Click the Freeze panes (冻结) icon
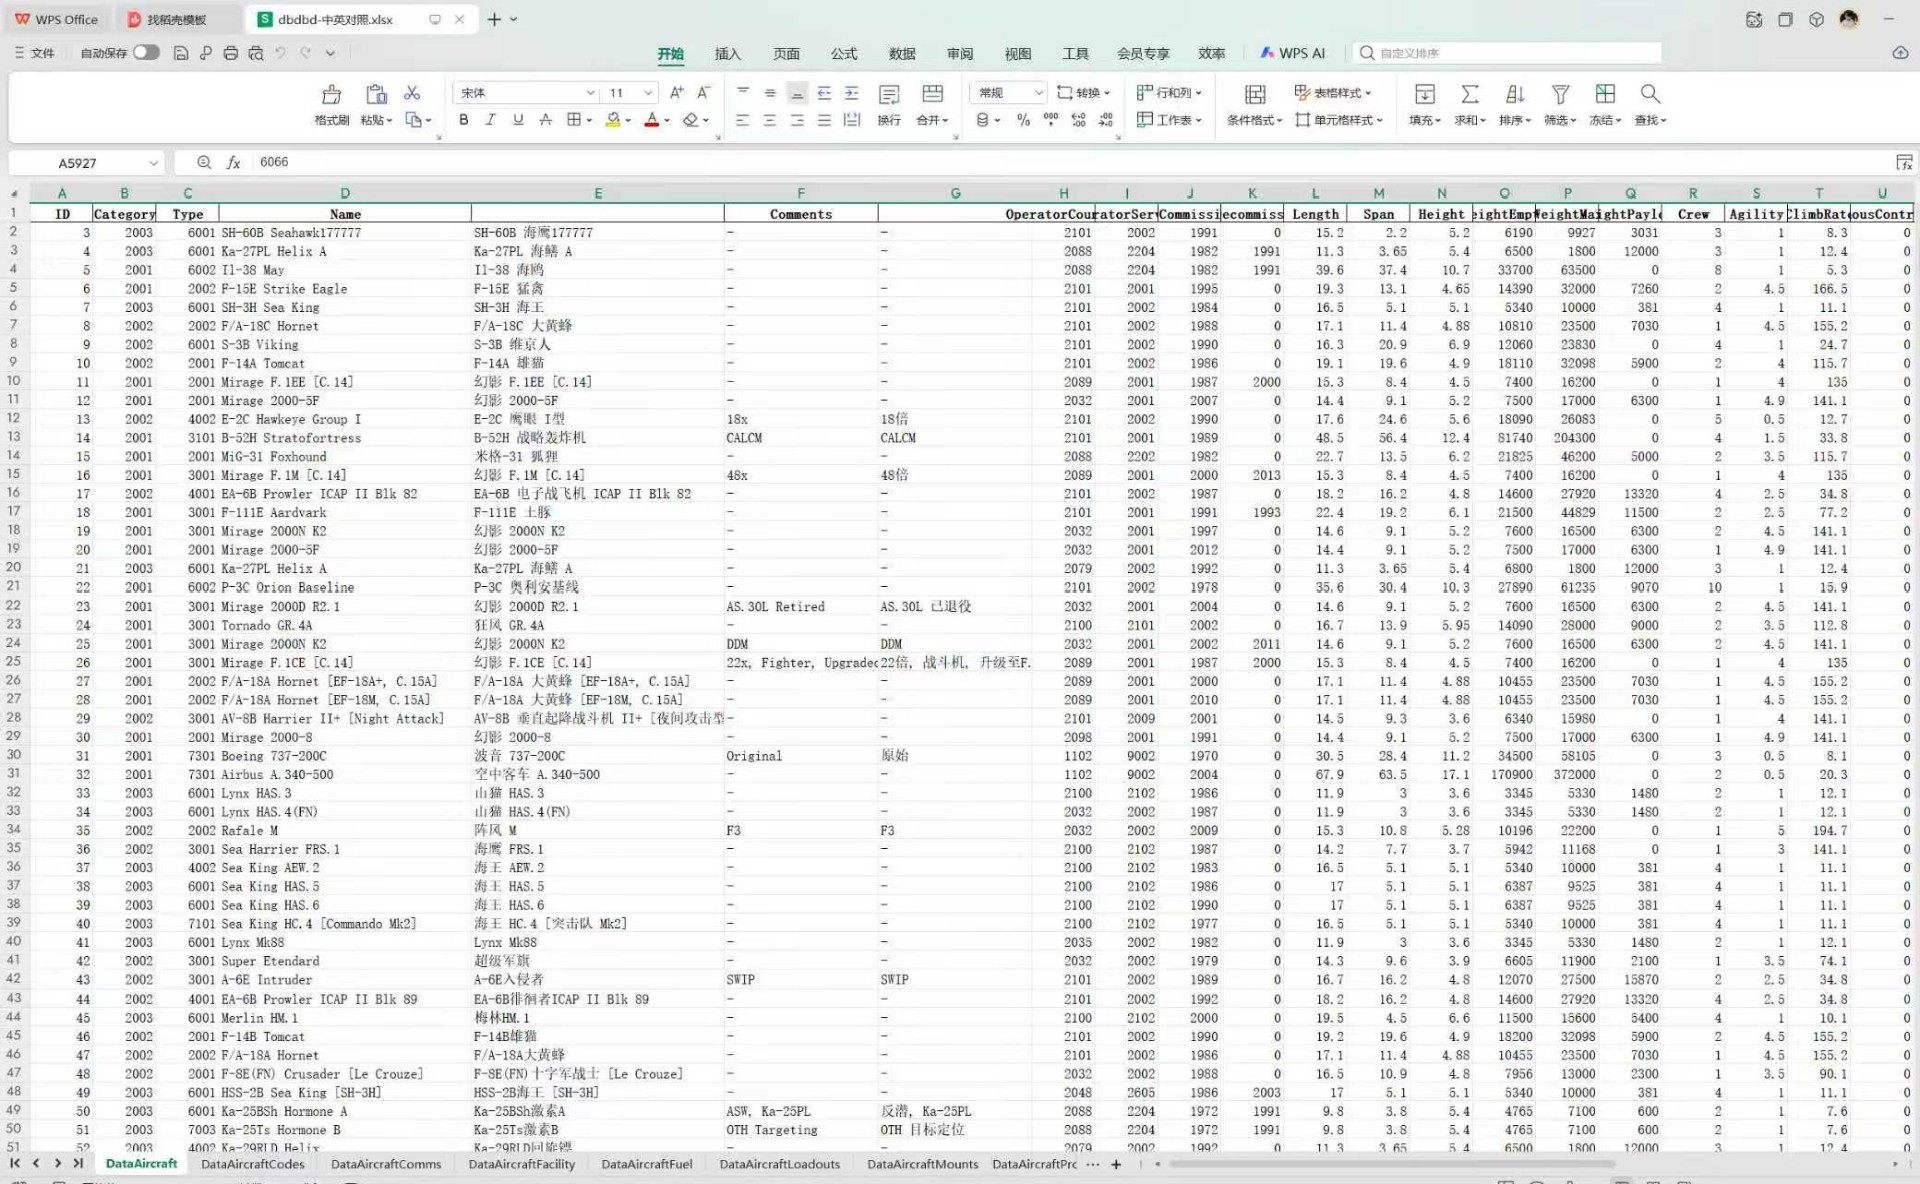The width and height of the screenshot is (1920, 1184). tap(1604, 94)
